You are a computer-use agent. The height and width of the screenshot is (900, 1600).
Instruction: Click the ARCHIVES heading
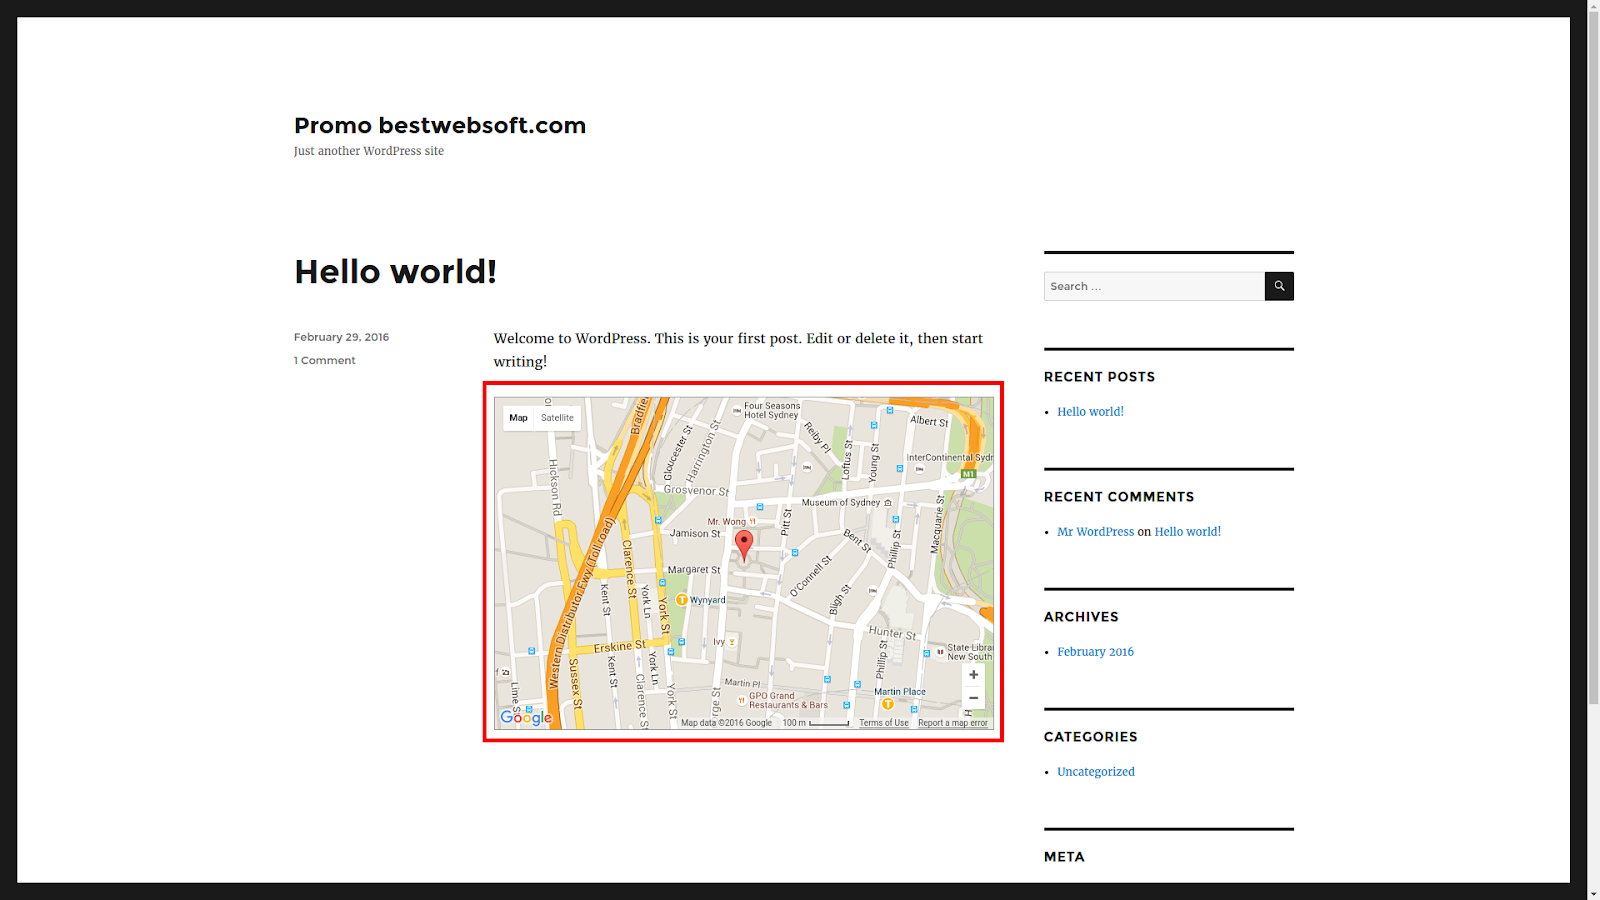tap(1081, 617)
